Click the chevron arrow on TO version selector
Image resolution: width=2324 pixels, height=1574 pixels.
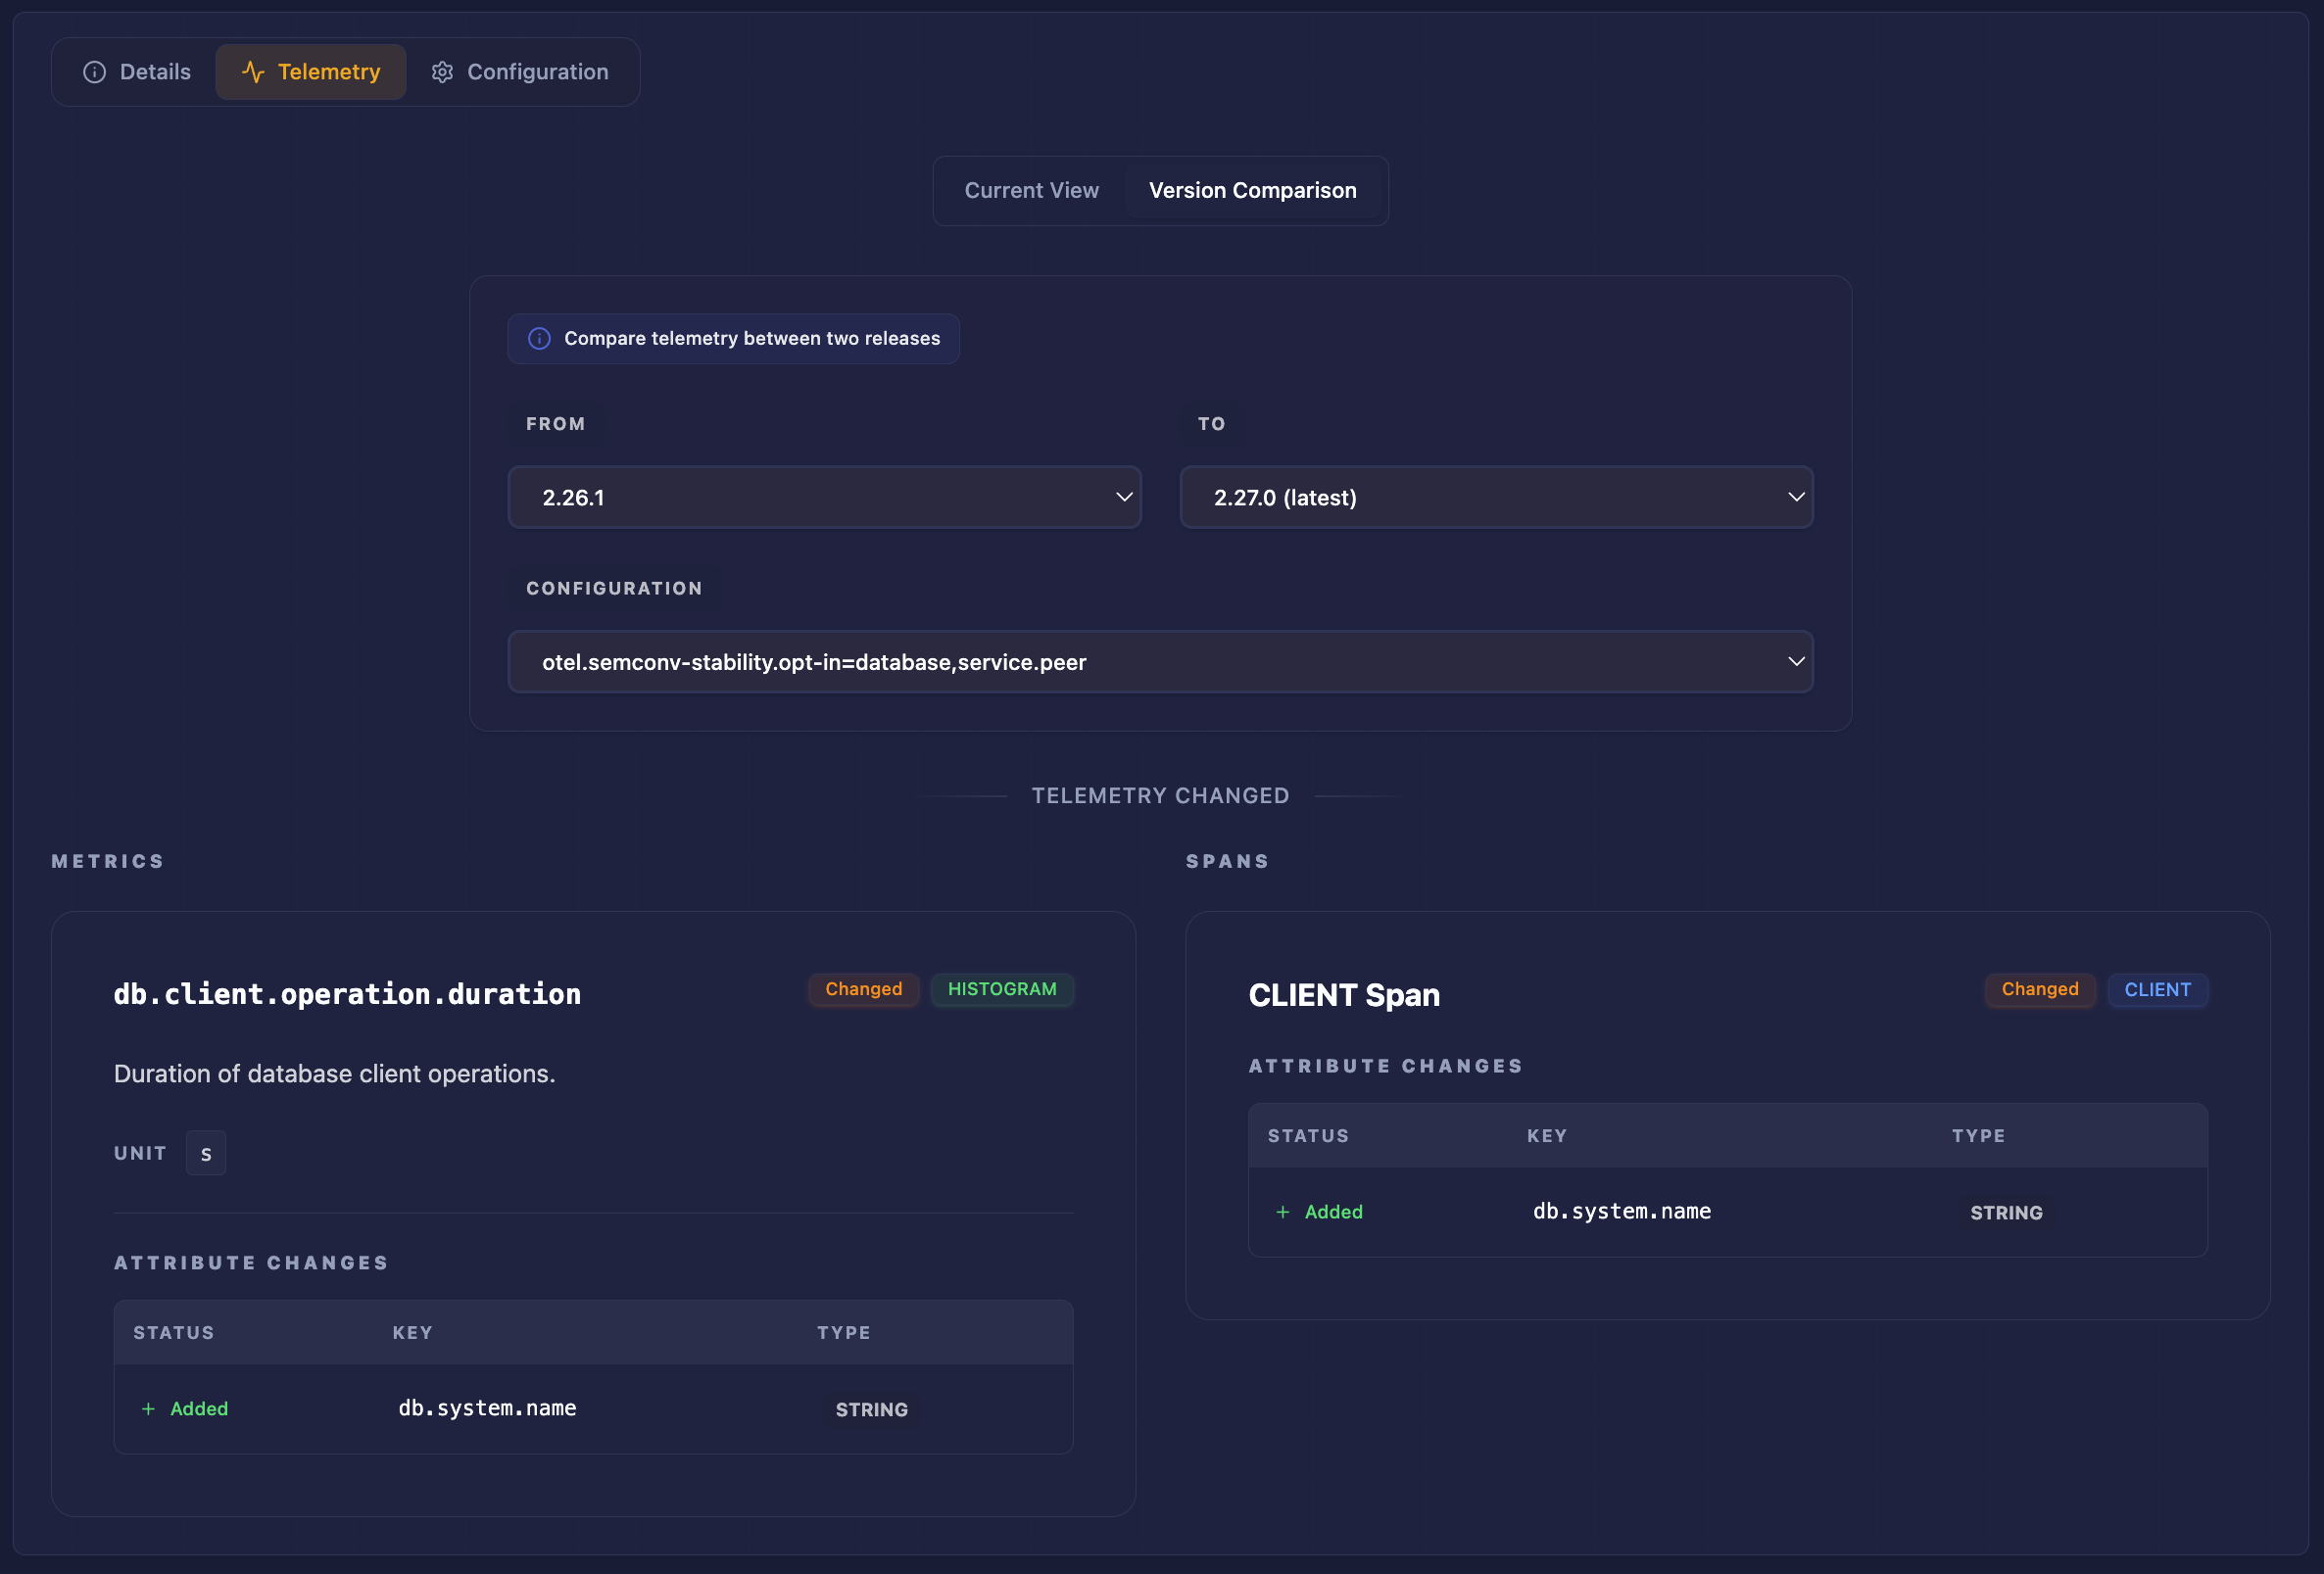[x=1796, y=497]
